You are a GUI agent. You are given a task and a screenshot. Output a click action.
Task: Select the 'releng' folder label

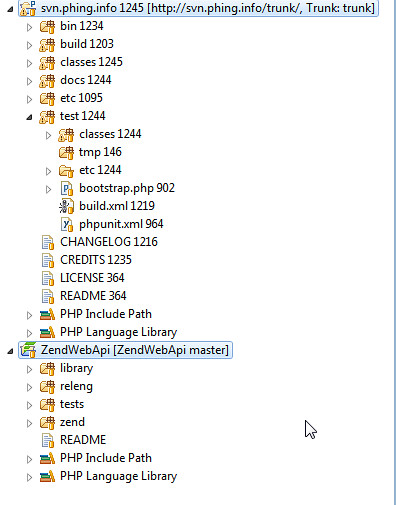(76, 387)
